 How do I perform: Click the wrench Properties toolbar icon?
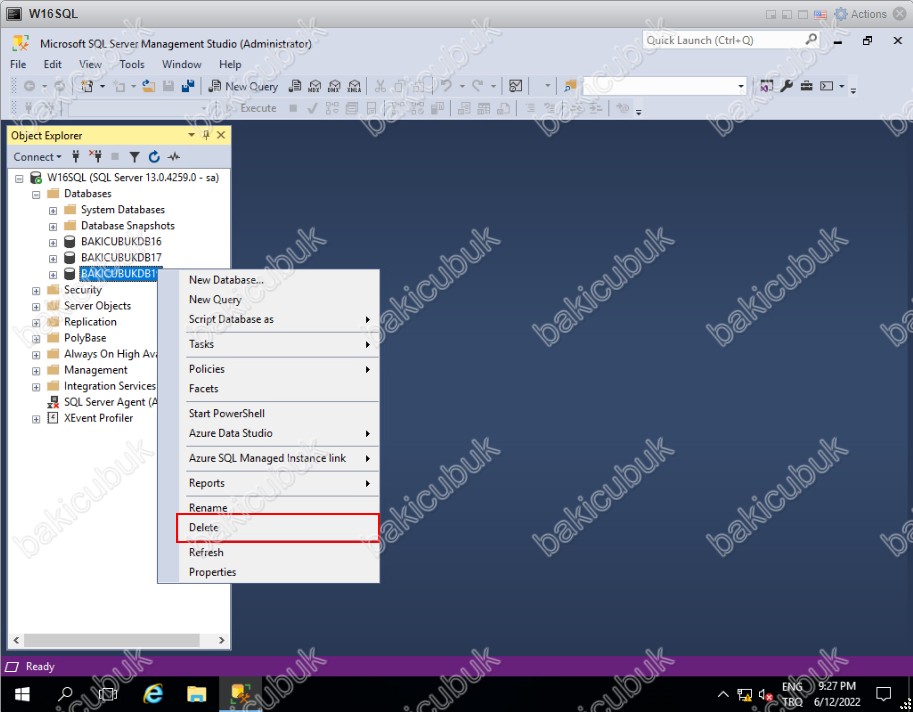[787, 86]
